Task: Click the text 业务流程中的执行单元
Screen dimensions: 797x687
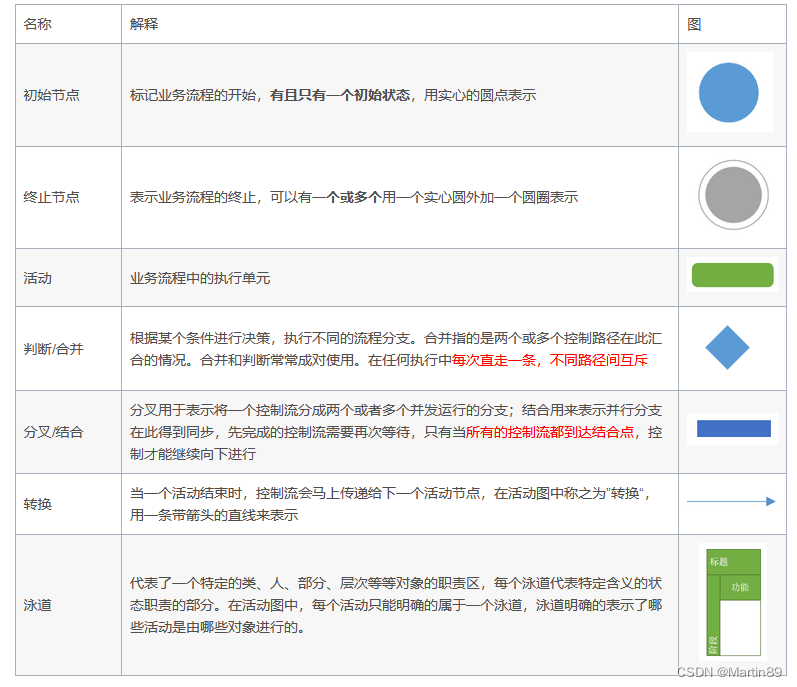Action: [x=200, y=278]
